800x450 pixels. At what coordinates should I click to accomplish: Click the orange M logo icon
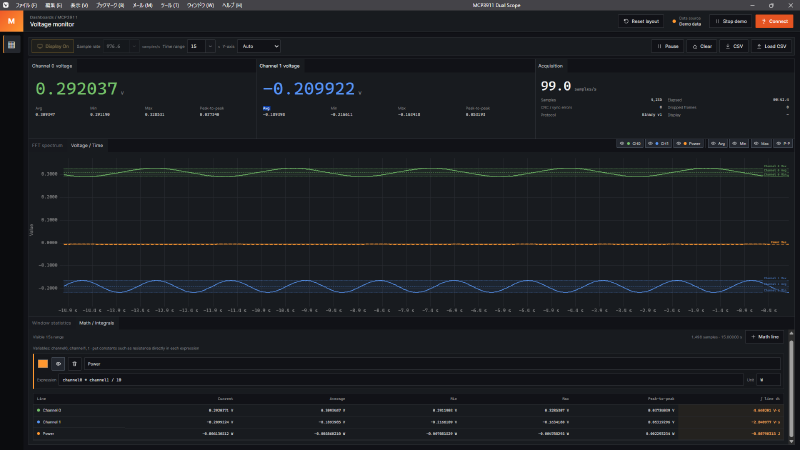11,21
